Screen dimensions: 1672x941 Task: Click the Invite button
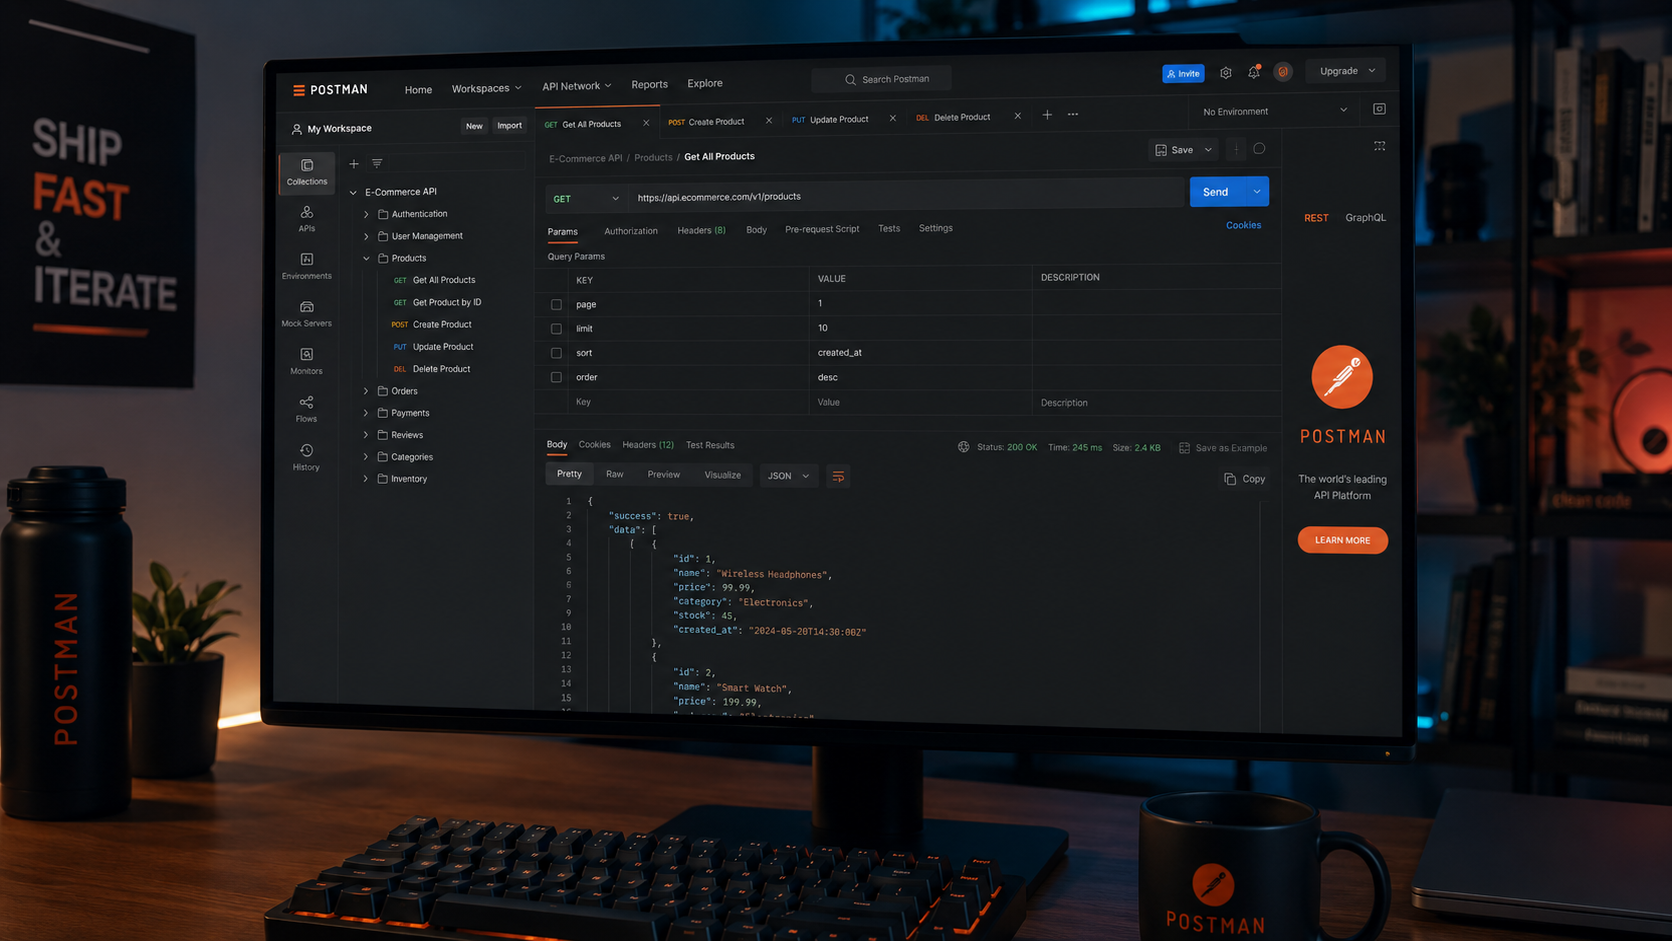click(1183, 73)
